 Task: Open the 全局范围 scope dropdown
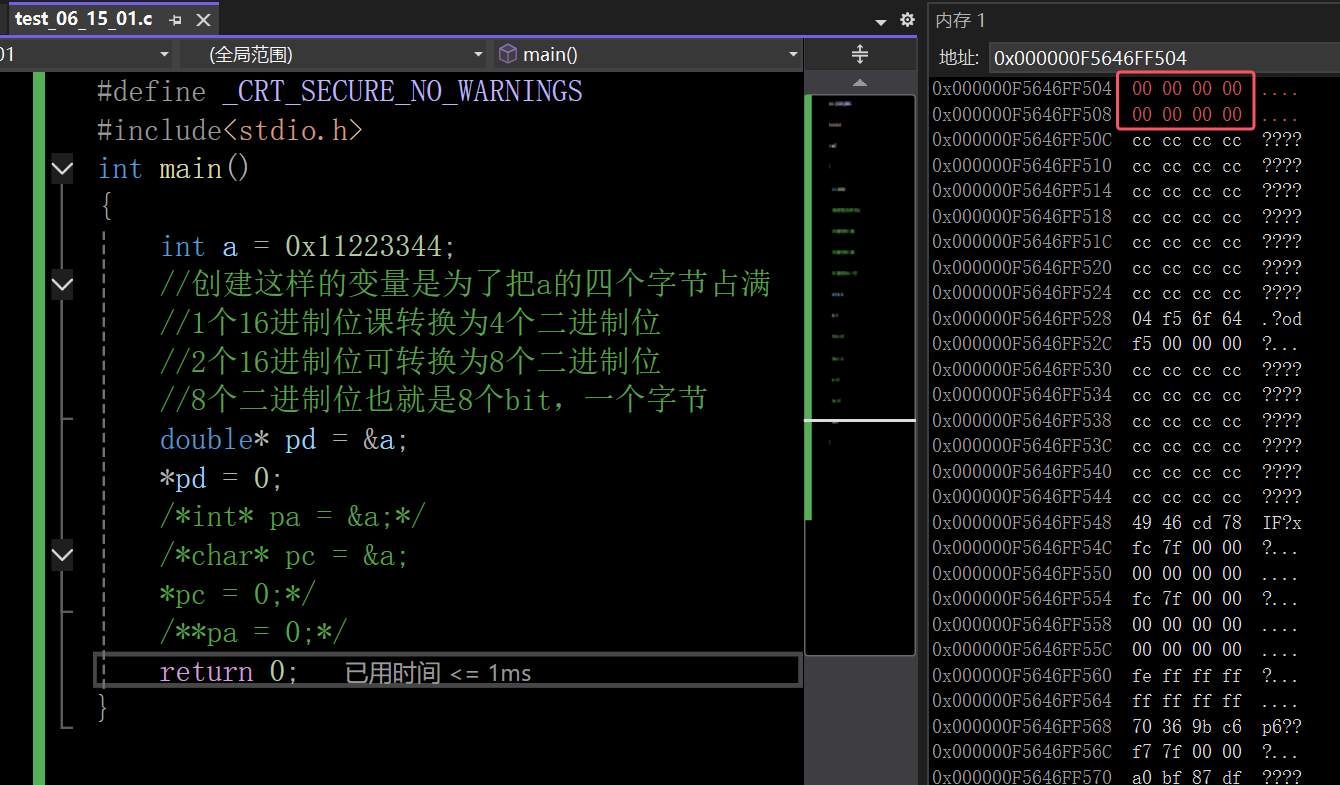pos(334,54)
